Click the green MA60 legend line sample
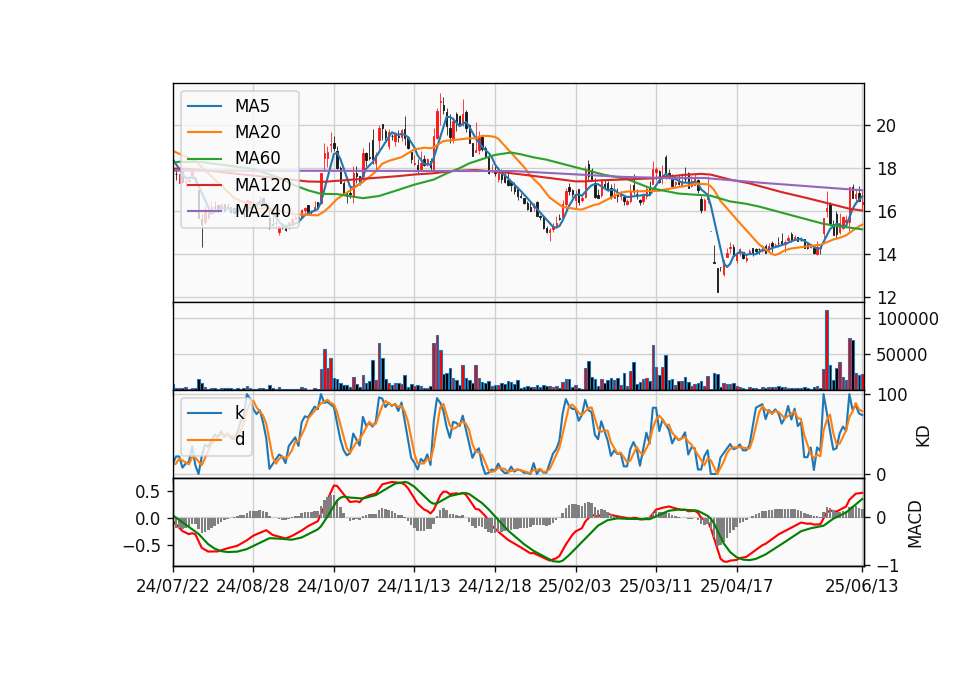960x690 pixels. point(205,158)
